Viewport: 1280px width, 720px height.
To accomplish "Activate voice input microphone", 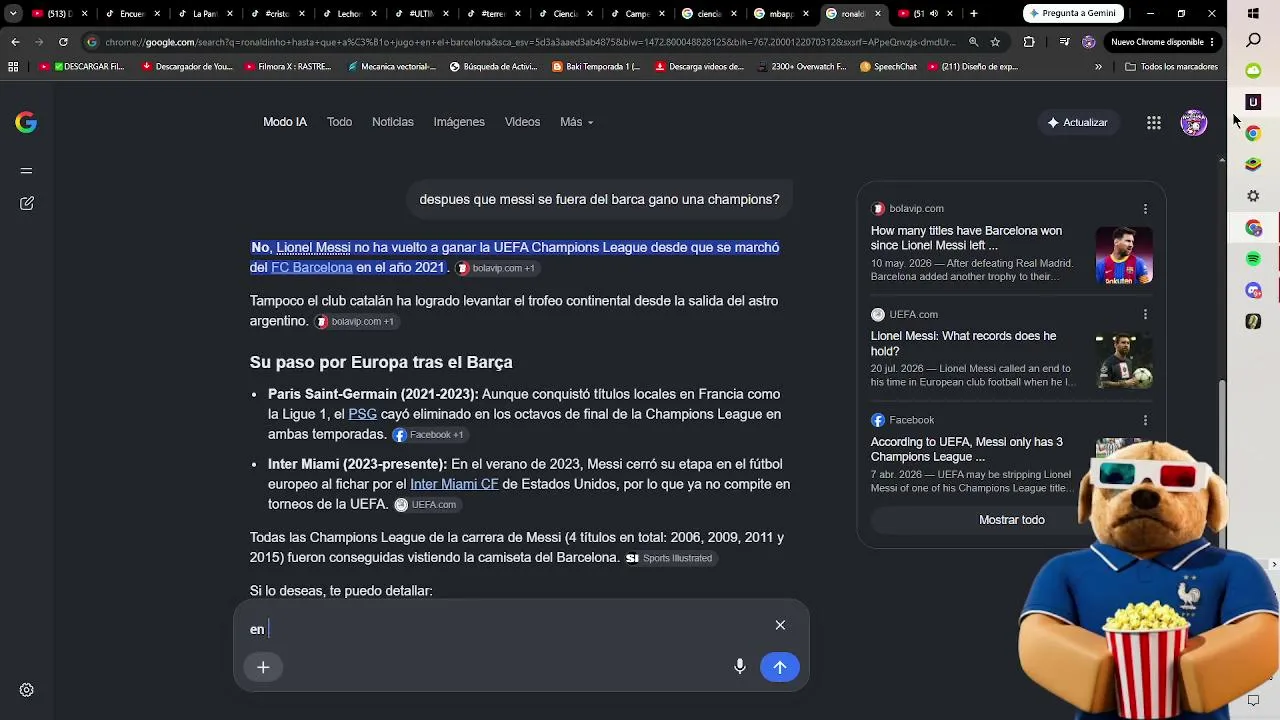I will pyautogui.click(x=740, y=667).
